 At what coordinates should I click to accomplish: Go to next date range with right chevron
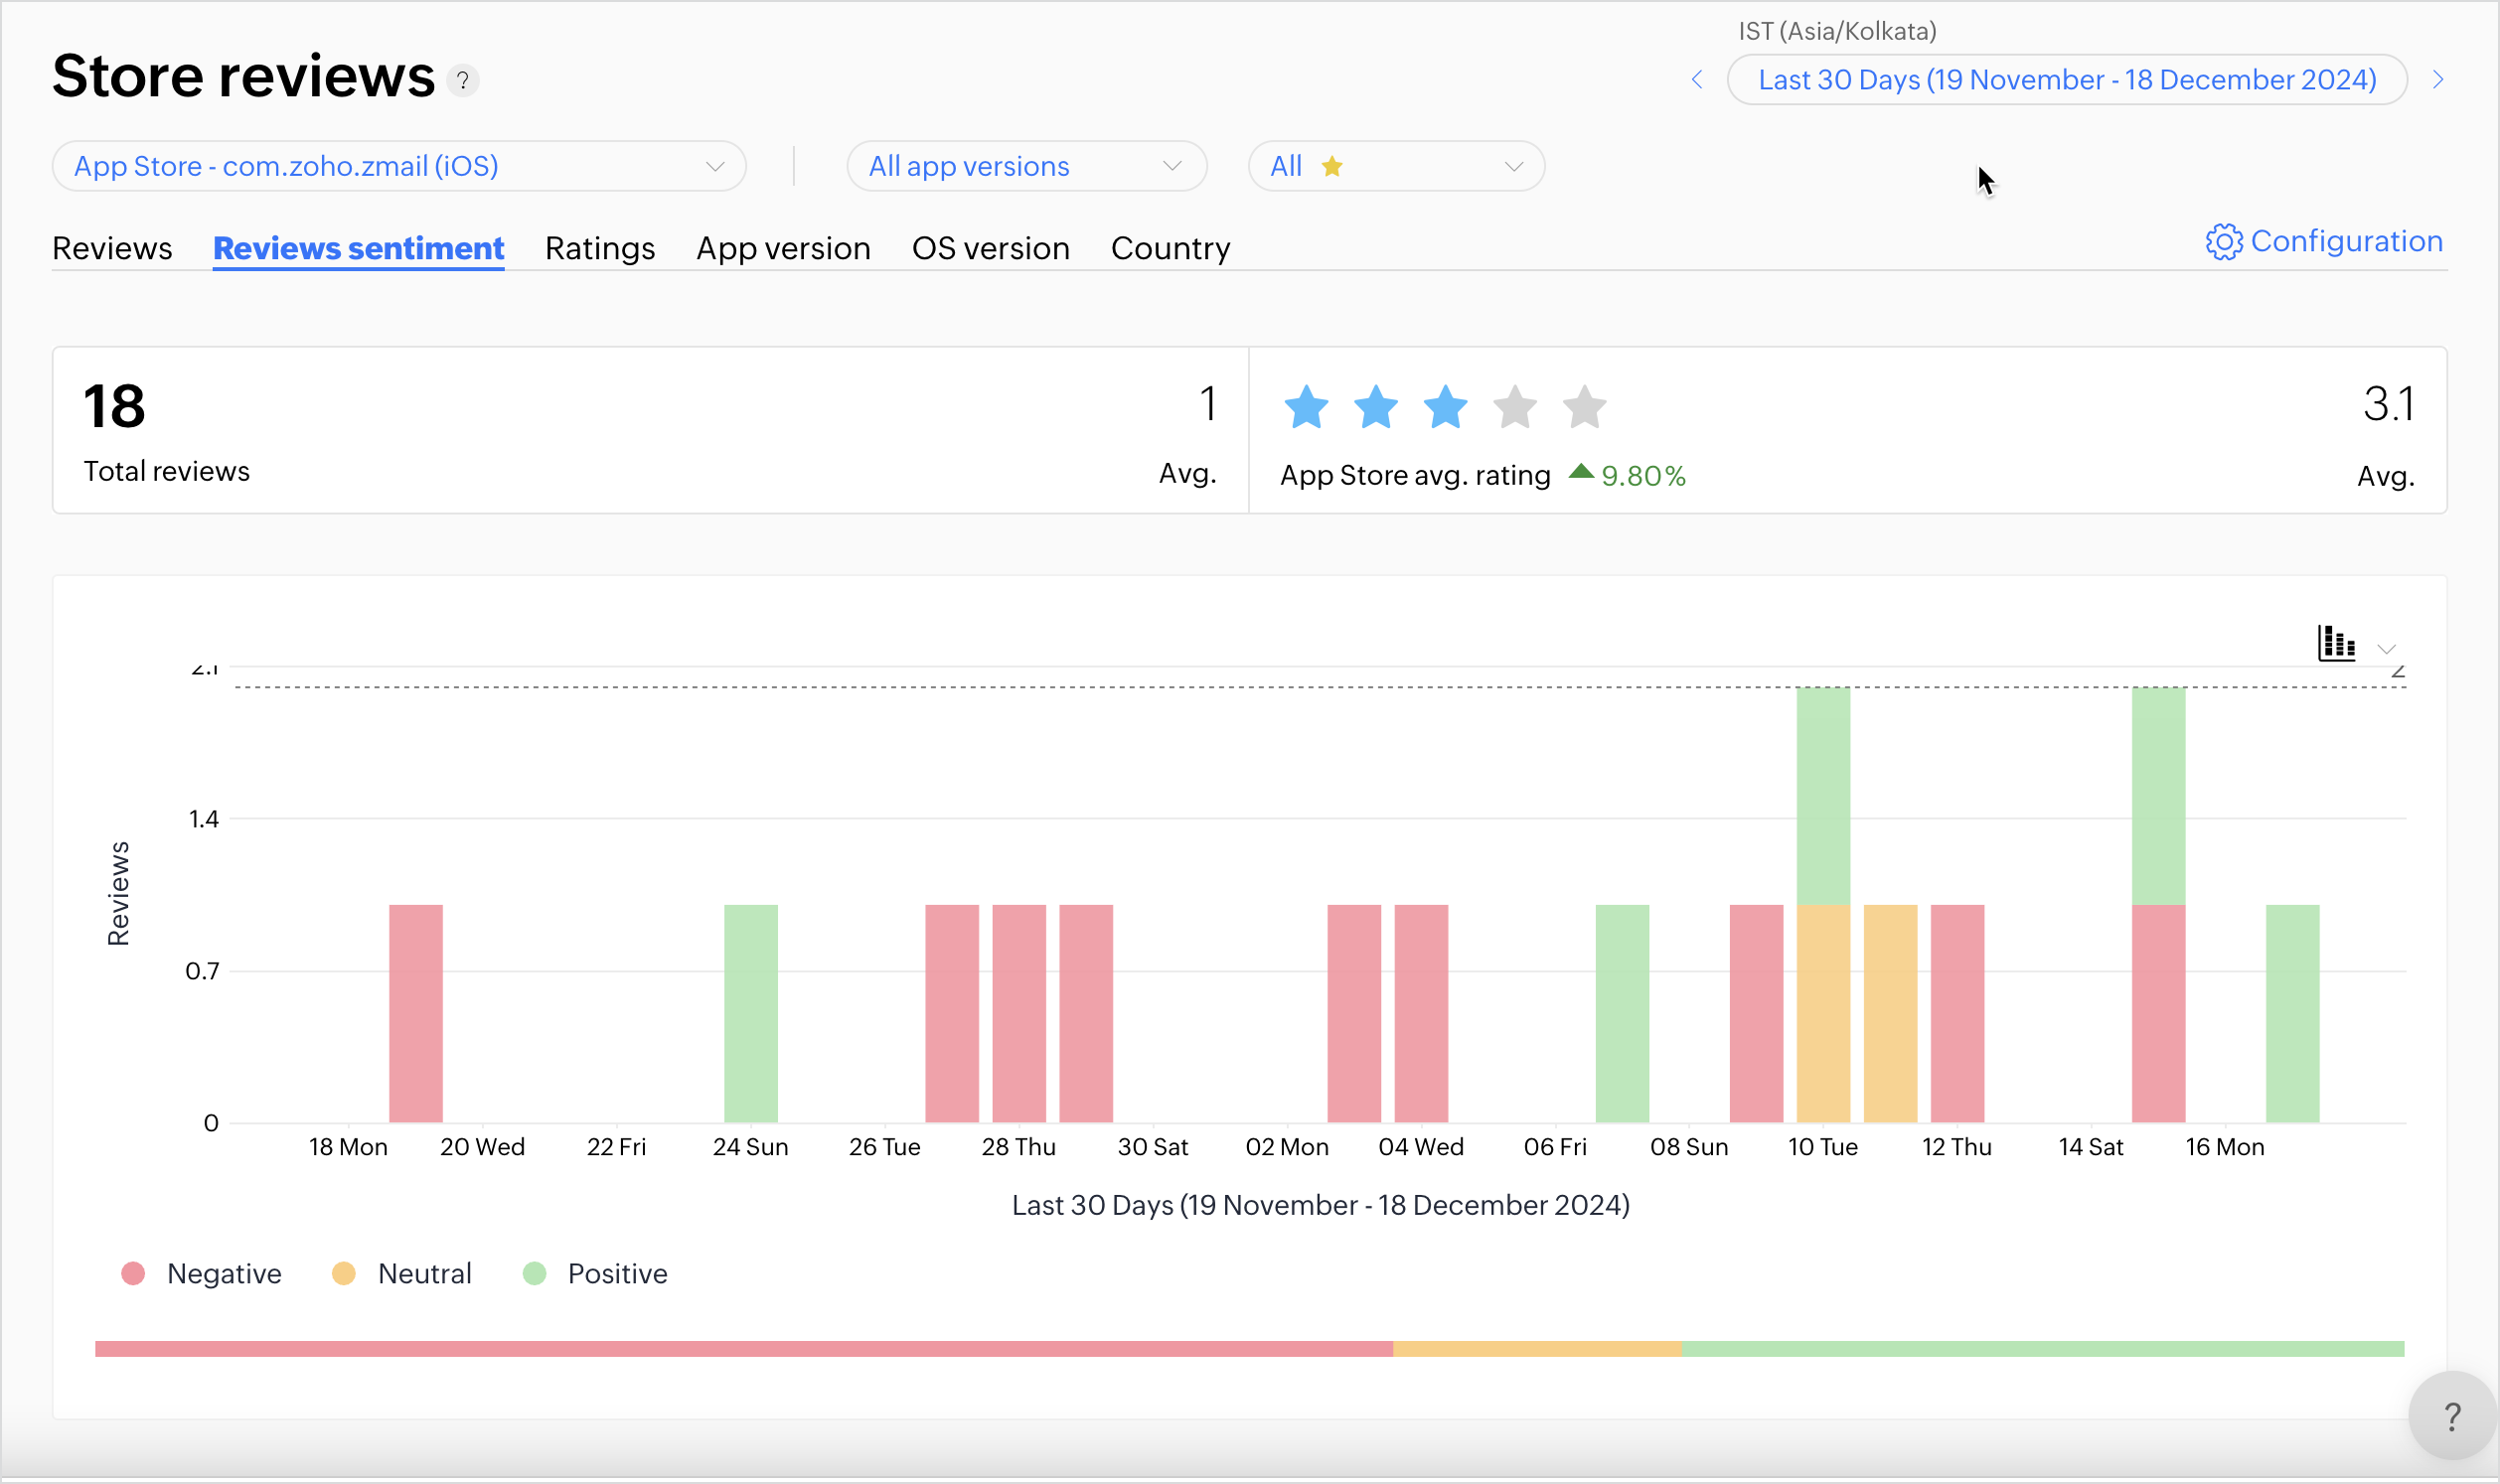click(x=2438, y=80)
